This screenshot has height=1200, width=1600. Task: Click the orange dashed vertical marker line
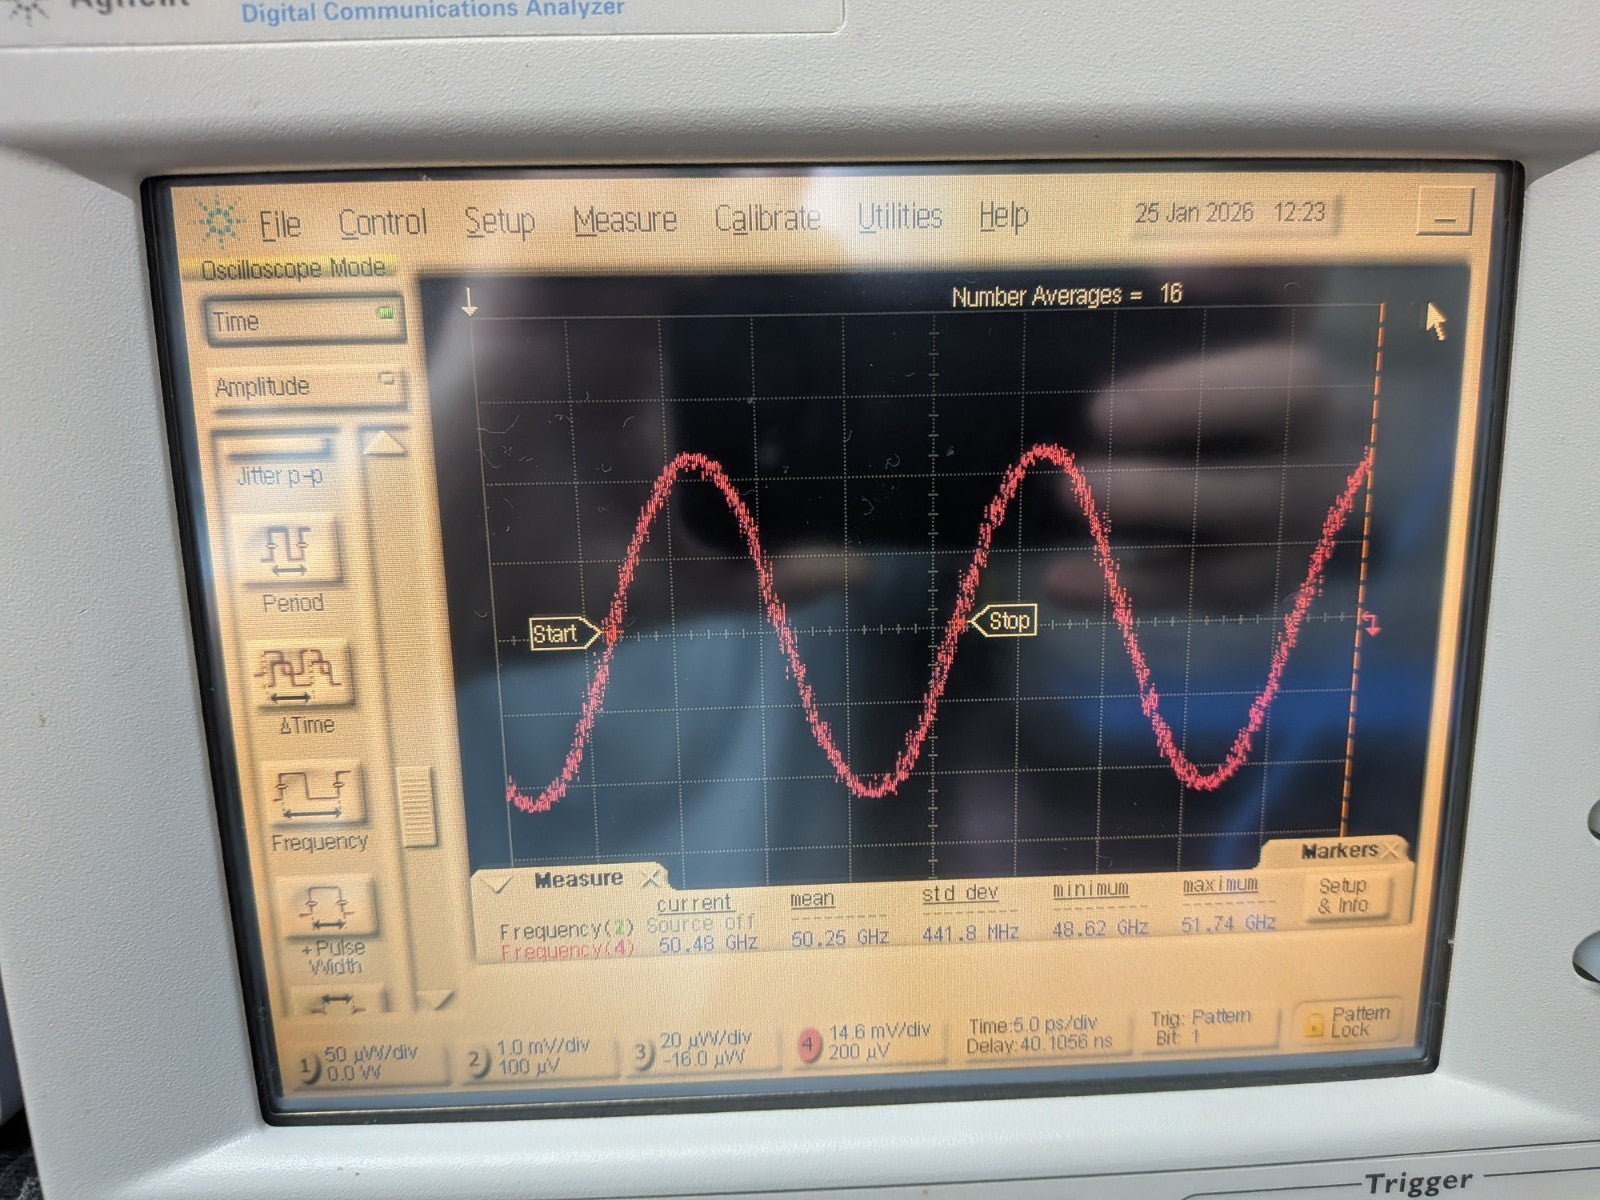(1361, 570)
